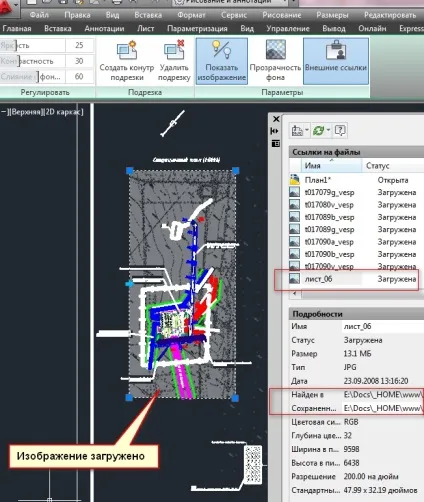
Task: Open the AutoCAD application menu (red A)
Action: [x=6, y=7]
